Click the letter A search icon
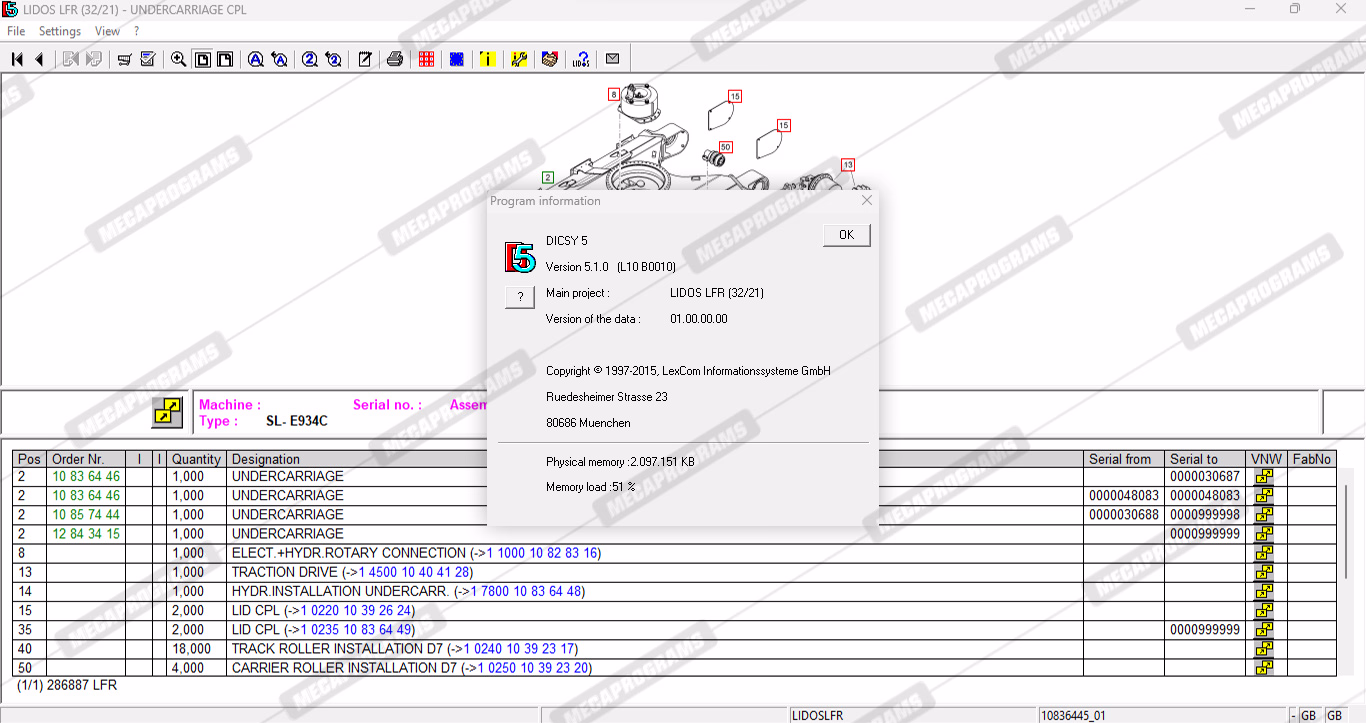Screen dimensions: 1366x723 [256, 59]
